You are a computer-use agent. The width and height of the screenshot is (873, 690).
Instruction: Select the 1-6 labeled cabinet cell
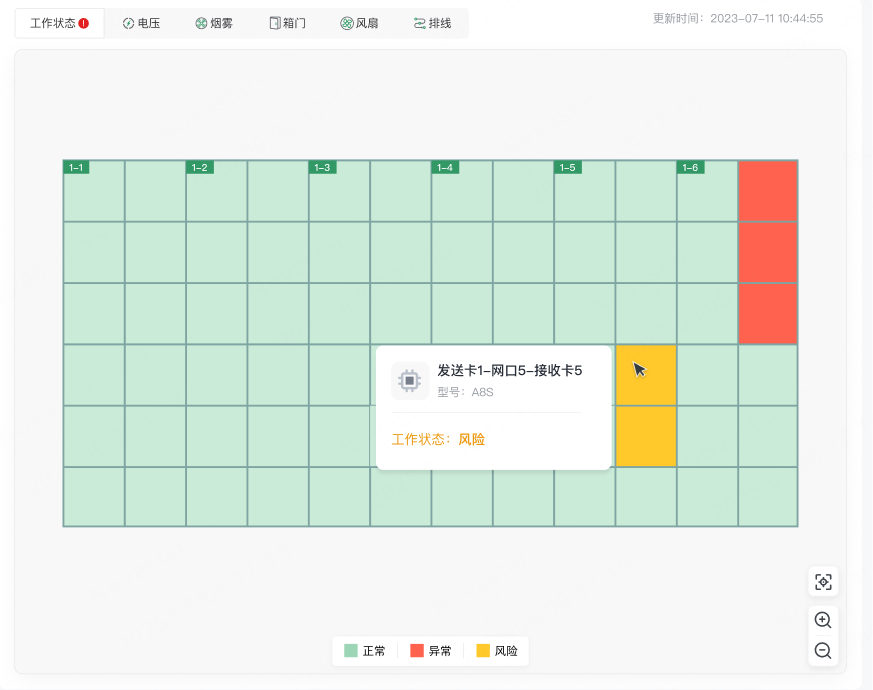707,191
